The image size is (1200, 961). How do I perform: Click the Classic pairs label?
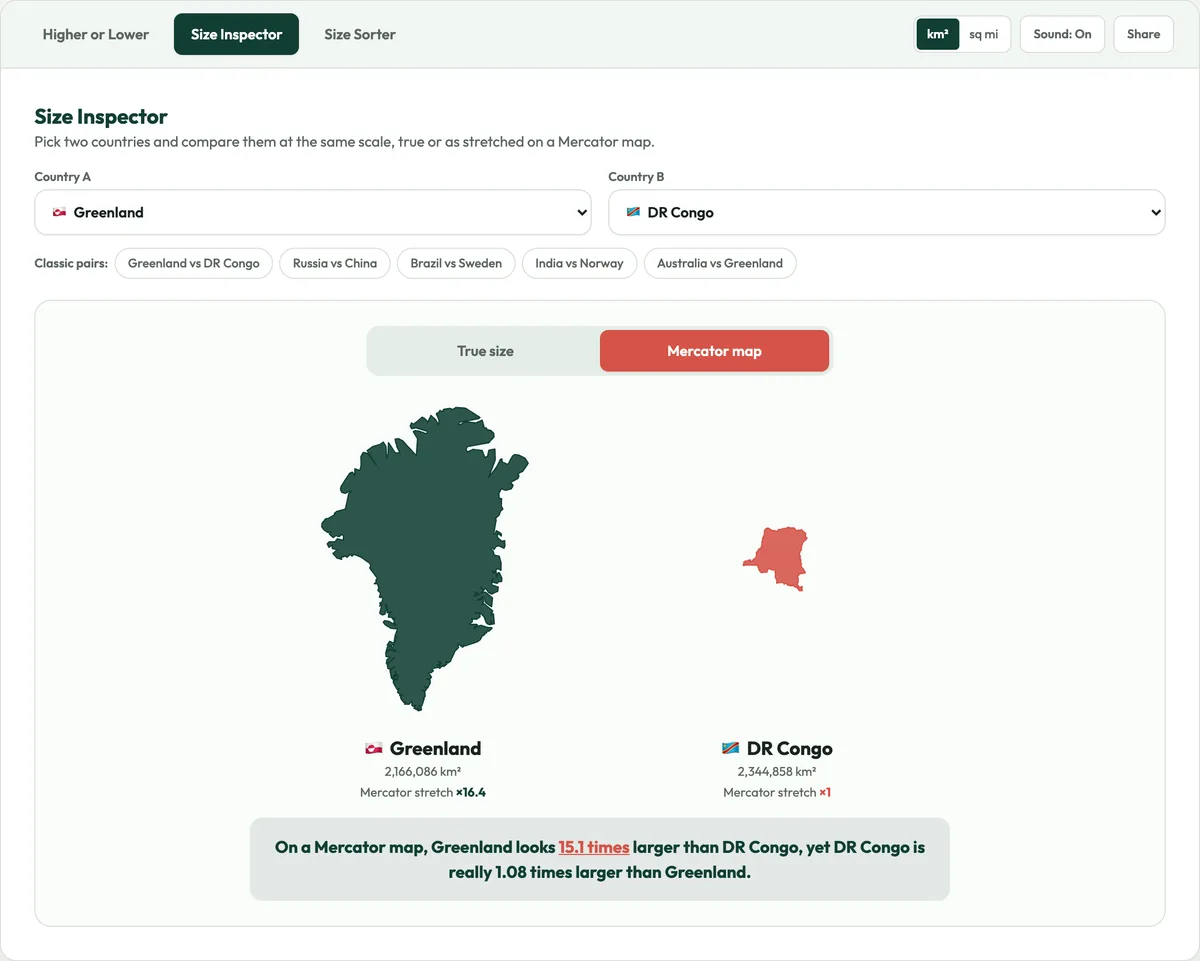[x=71, y=263]
